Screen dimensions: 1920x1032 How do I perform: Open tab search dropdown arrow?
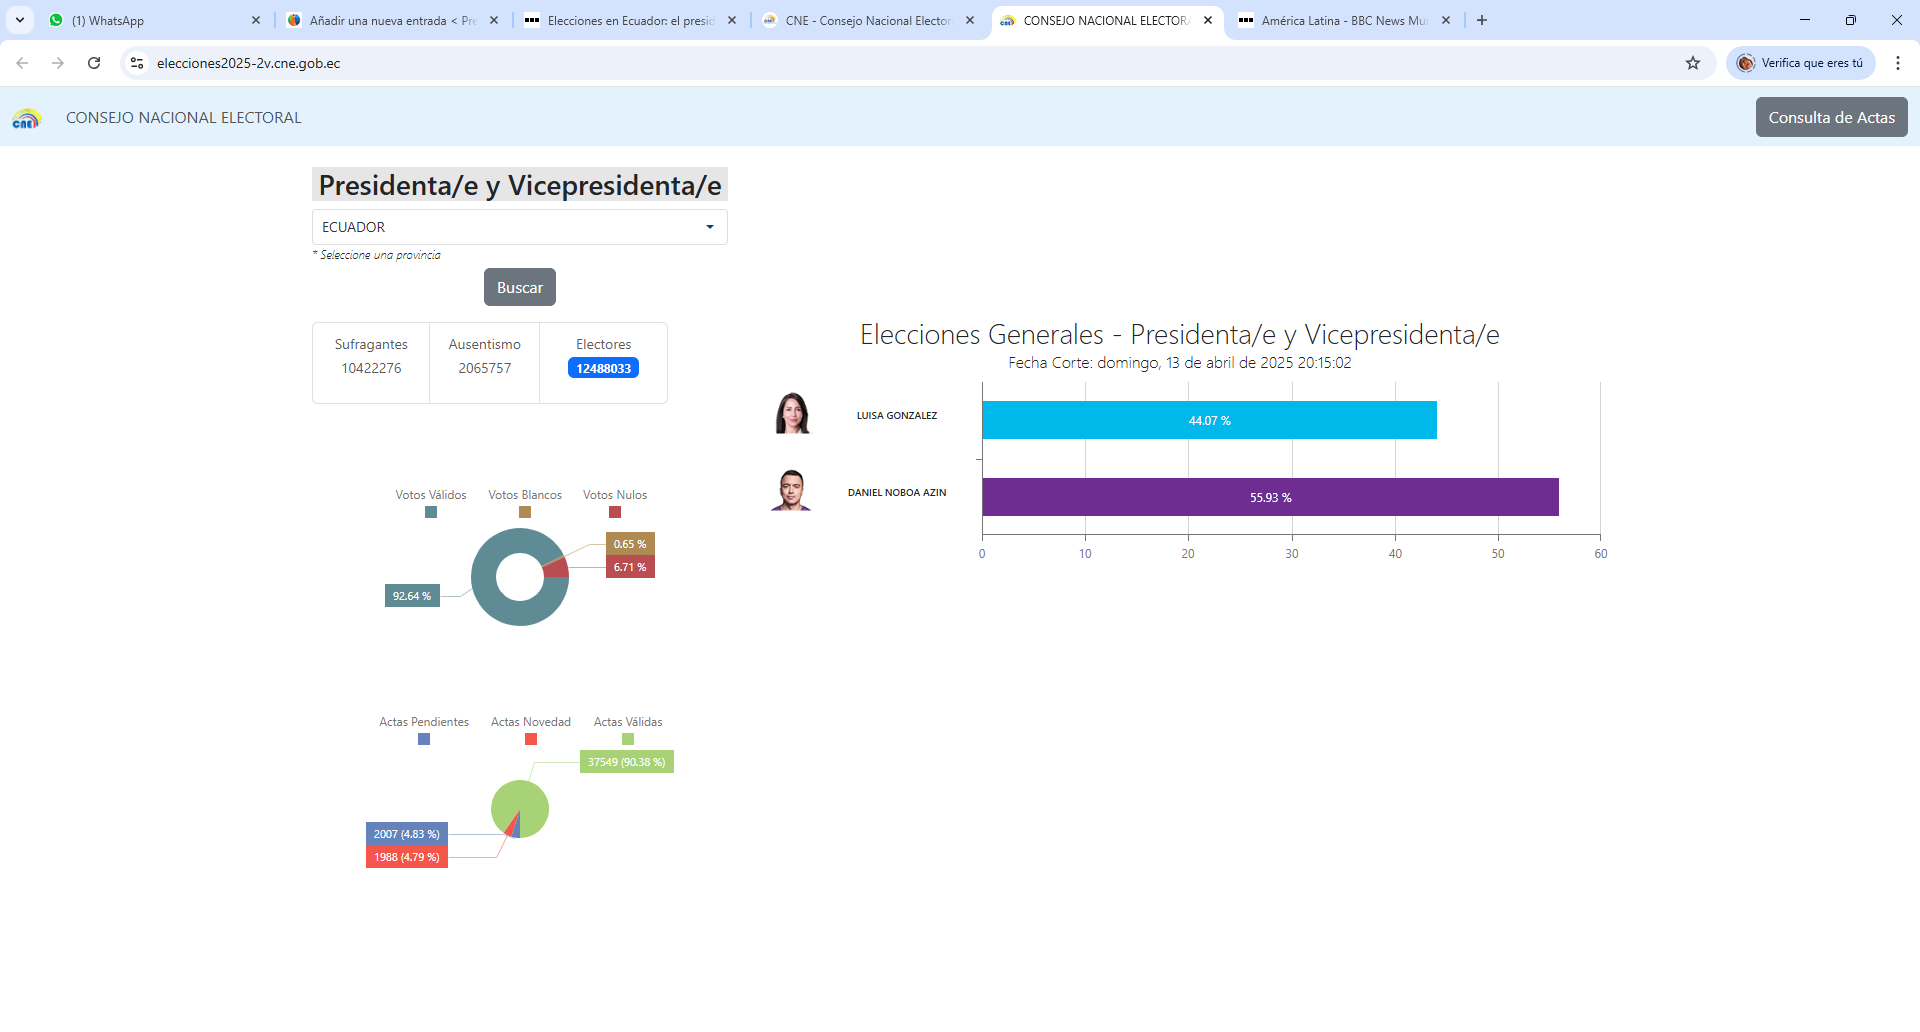[x=20, y=20]
